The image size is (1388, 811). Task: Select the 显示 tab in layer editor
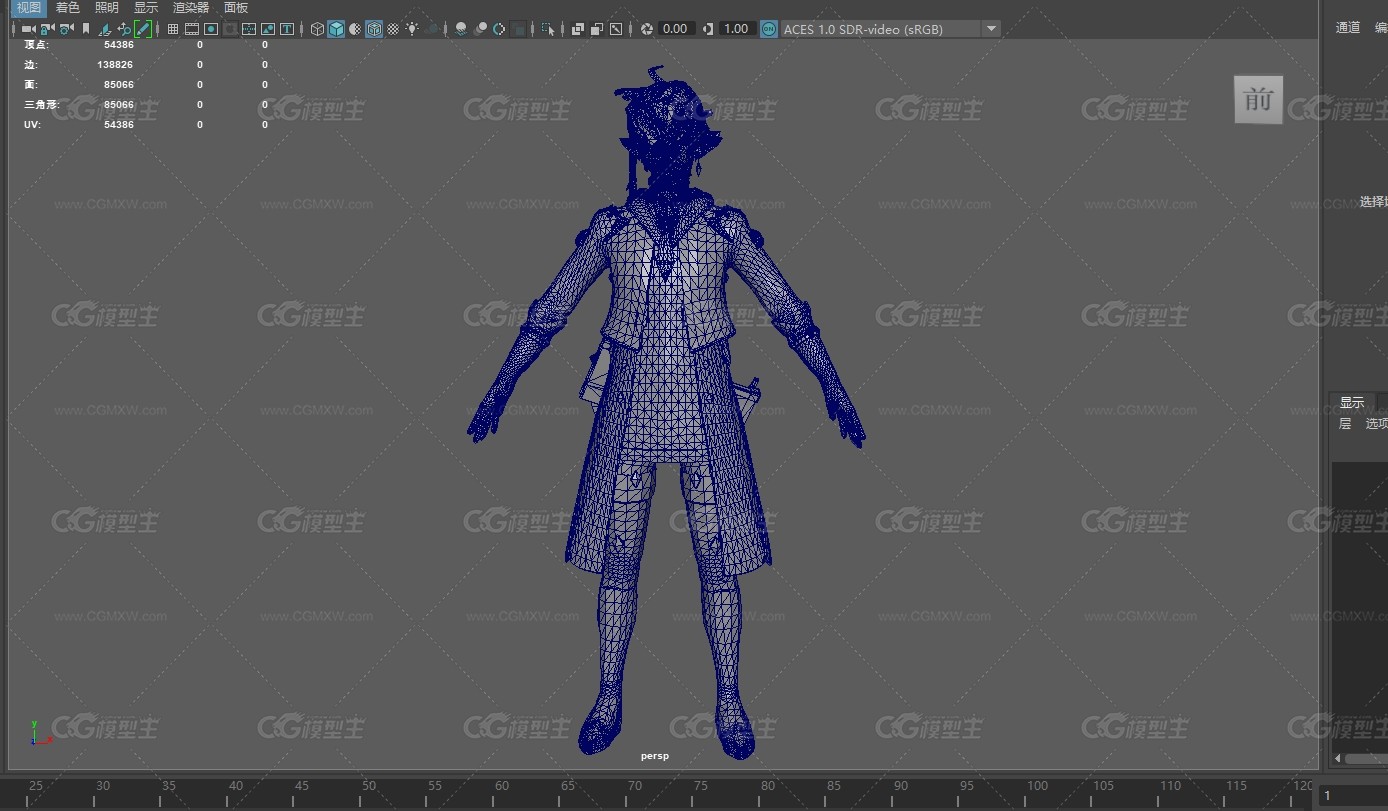1352,403
